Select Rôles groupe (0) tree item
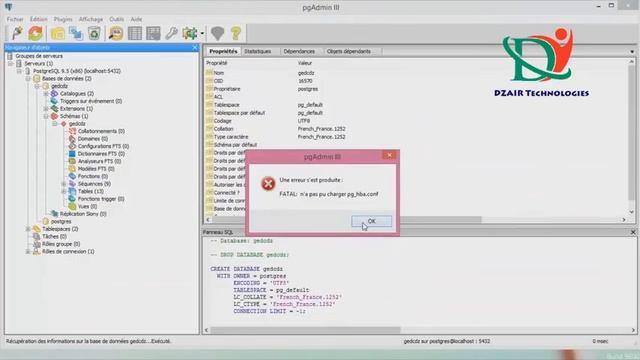 click(x=61, y=244)
